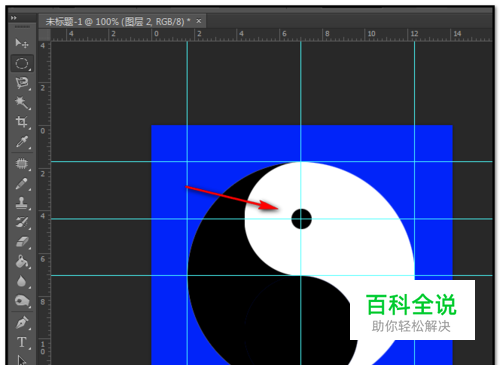Pick the Sponge tool
Image resolution: width=500 pixels, height=365 pixels.
(x=22, y=301)
